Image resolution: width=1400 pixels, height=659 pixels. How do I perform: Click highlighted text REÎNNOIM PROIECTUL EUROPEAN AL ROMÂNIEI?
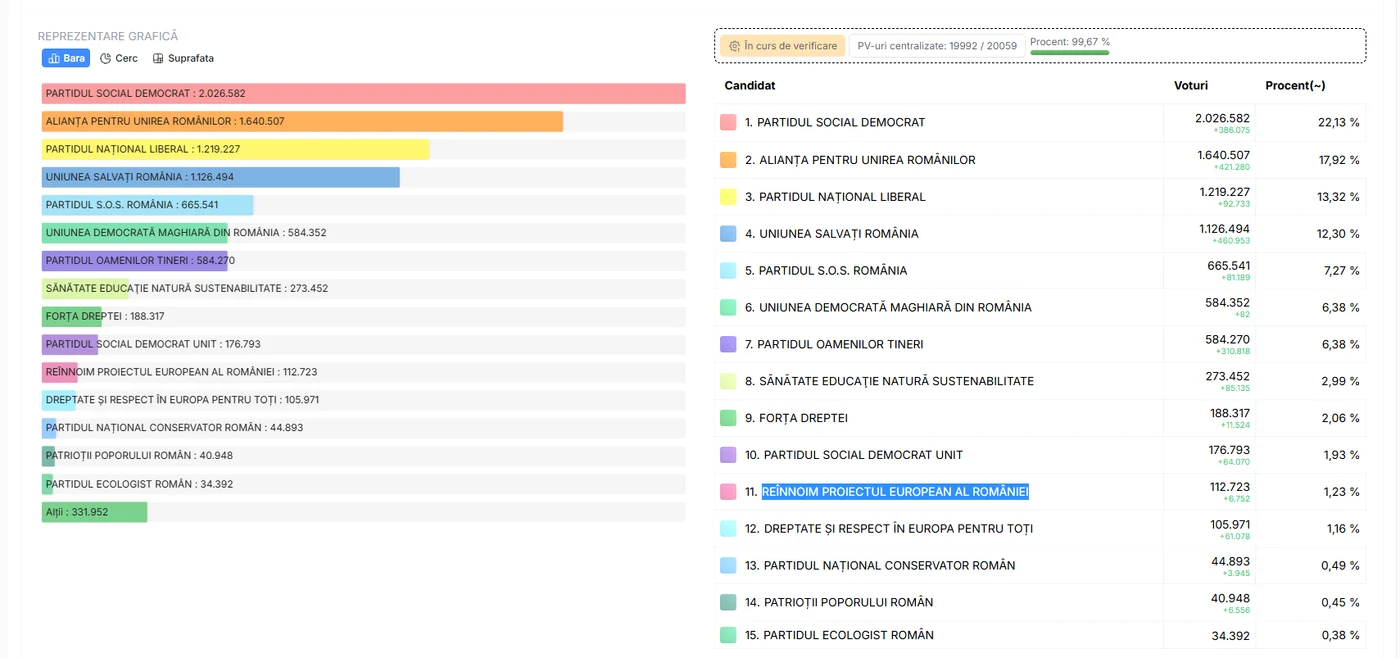click(895, 491)
